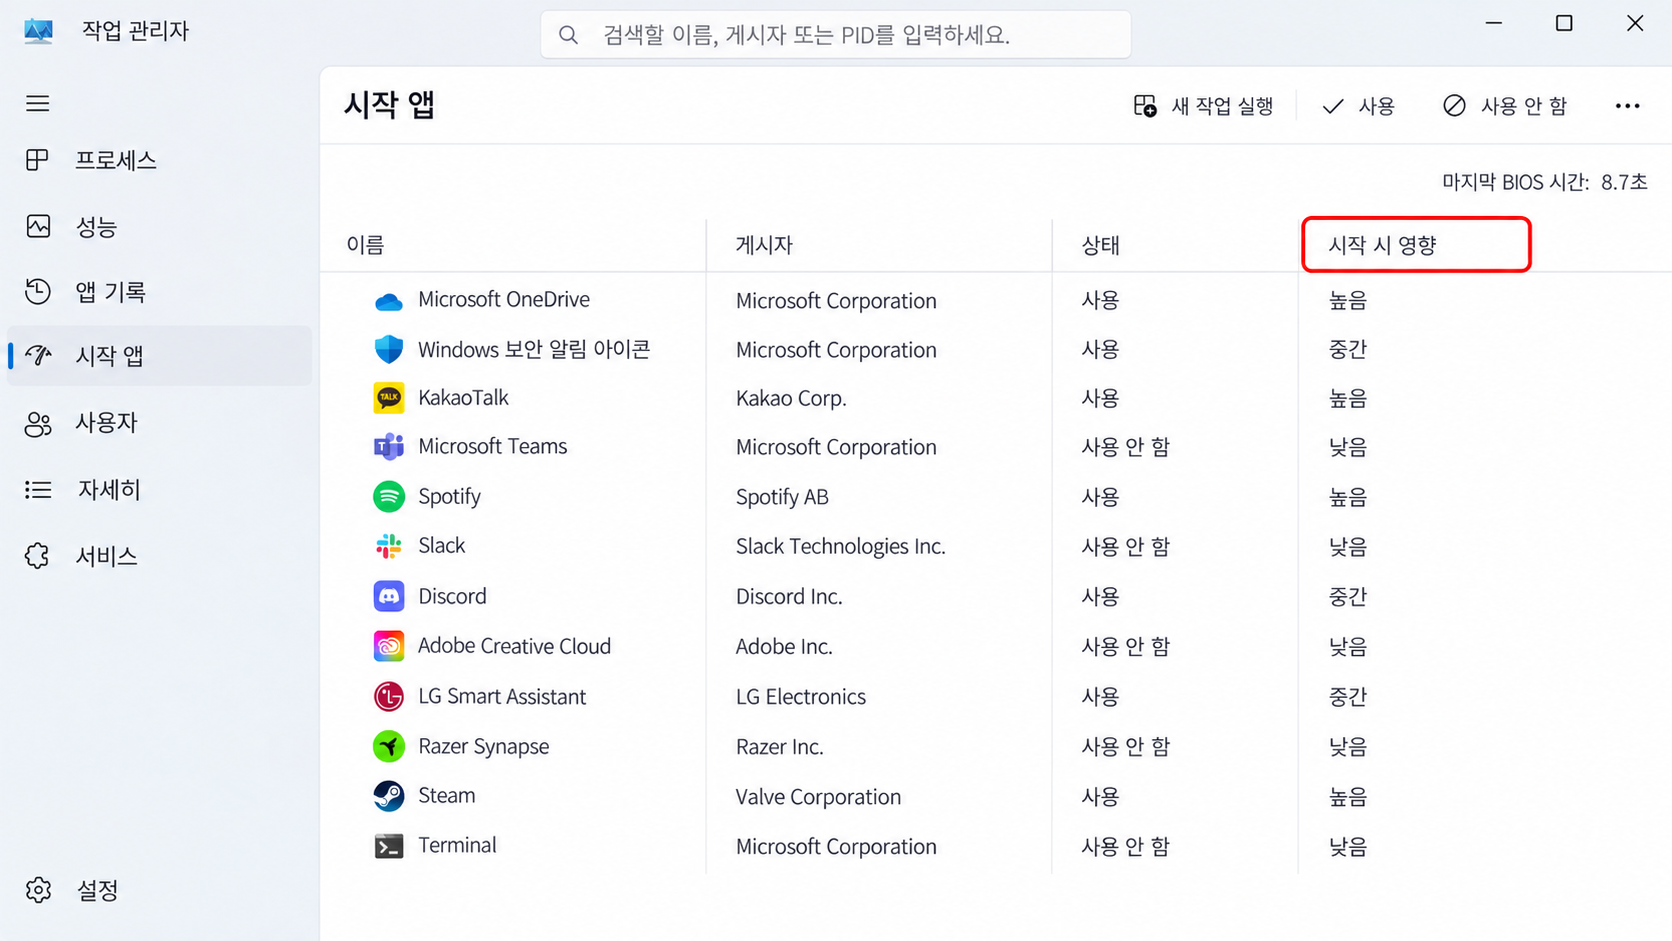Select the Discord app icon
The height and width of the screenshot is (941, 1672).
[389, 596]
